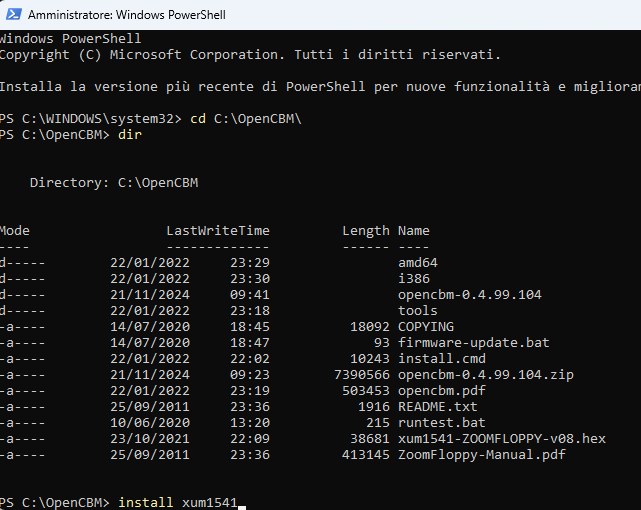This screenshot has height=510, width=641.
Task: Click the length value '503453'
Action: (x=366, y=391)
